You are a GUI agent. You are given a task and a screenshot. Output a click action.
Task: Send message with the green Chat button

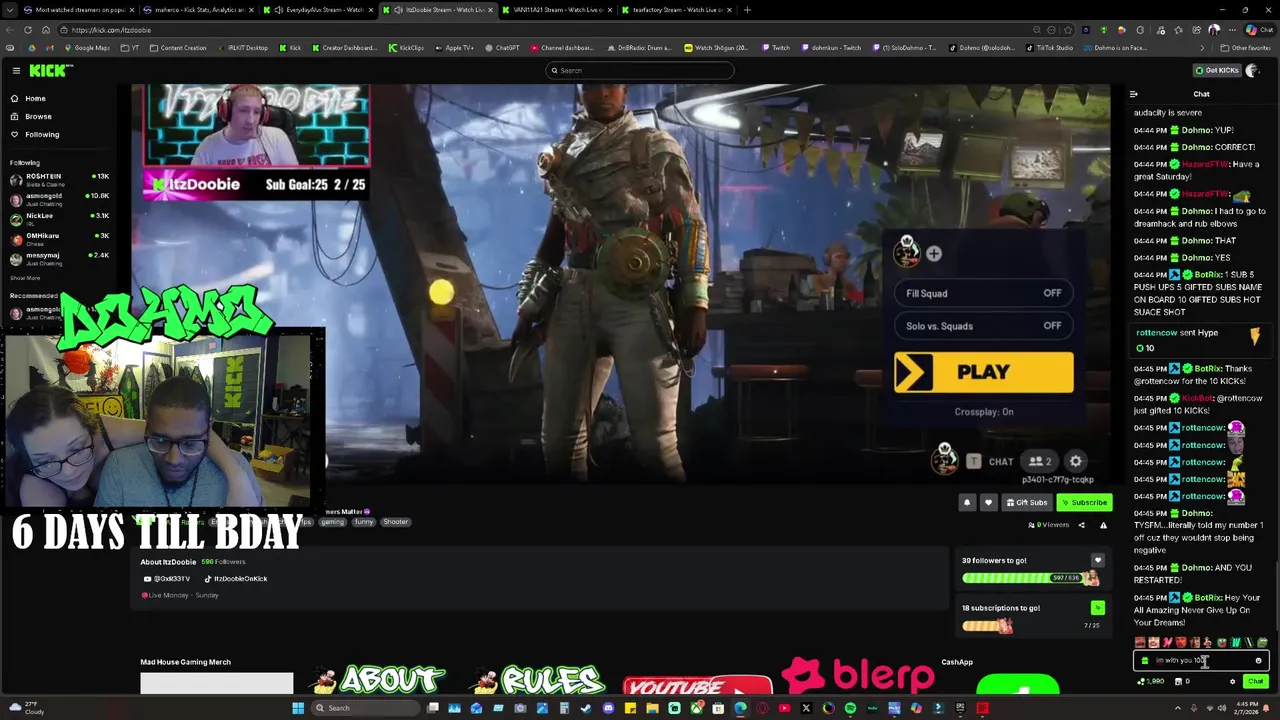pyautogui.click(x=1255, y=682)
